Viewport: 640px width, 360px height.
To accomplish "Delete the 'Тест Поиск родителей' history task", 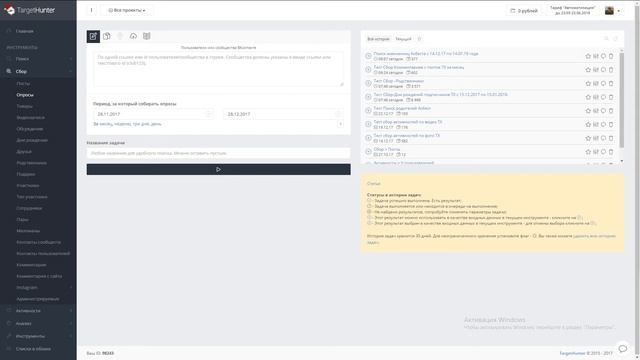I will point(611,111).
